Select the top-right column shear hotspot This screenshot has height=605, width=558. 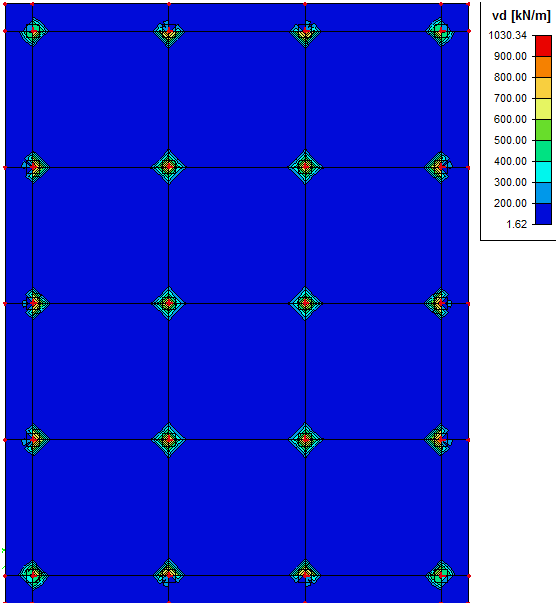pos(441,31)
